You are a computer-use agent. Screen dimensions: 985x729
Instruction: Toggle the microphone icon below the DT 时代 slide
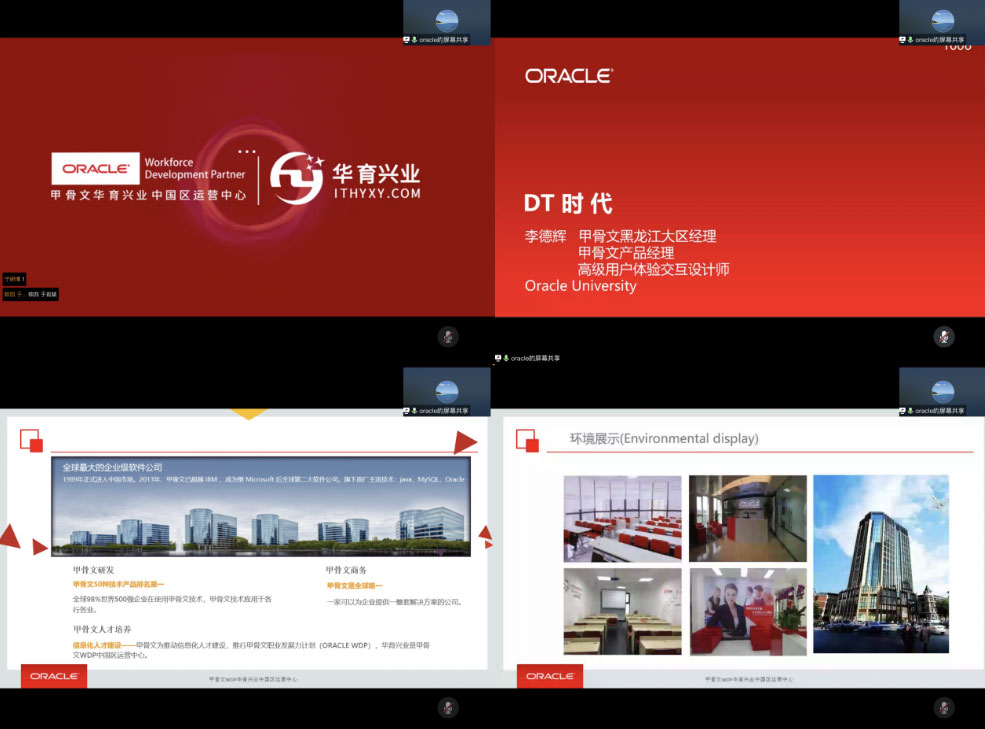click(943, 337)
